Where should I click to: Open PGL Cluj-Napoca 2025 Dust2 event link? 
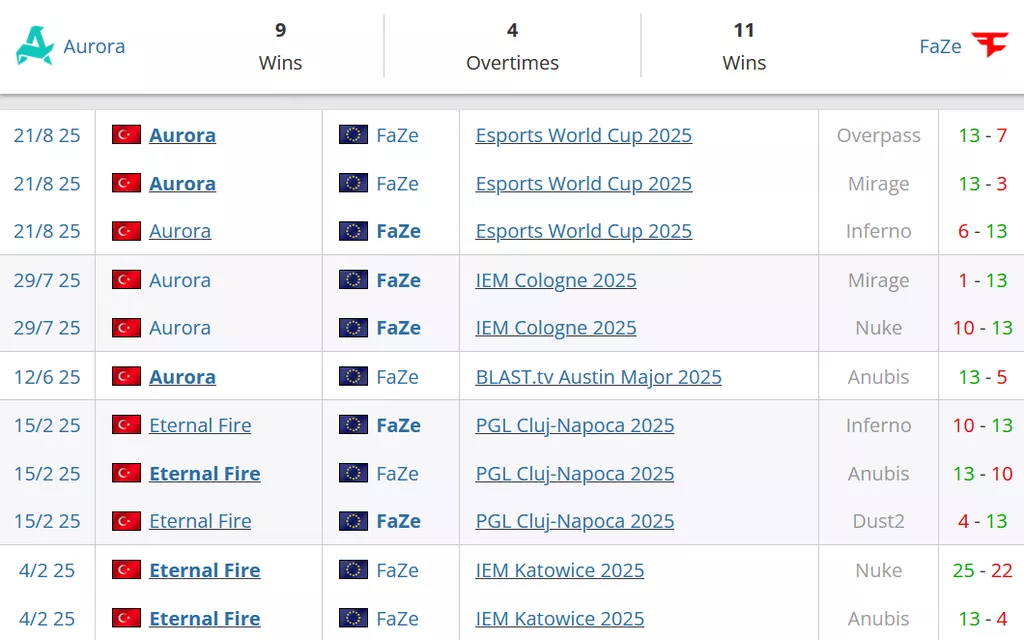(x=574, y=521)
